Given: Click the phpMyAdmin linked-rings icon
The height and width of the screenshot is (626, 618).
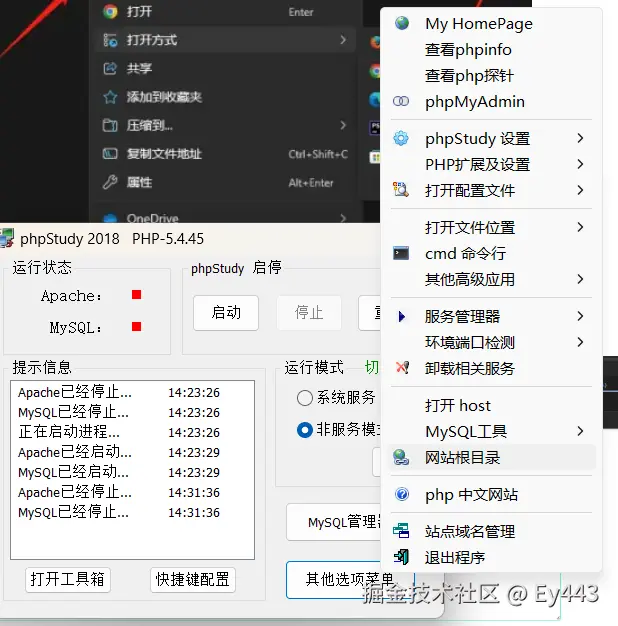Looking at the screenshot, I should (401, 101).
